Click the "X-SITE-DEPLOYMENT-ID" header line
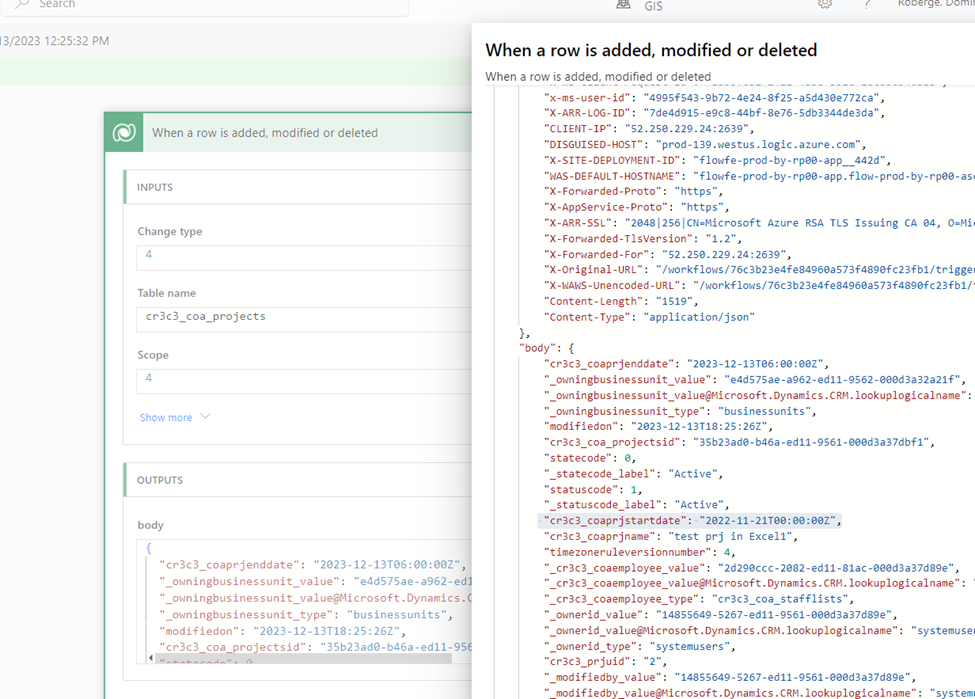Screen dimensions: 975x699 coord(718,160)
